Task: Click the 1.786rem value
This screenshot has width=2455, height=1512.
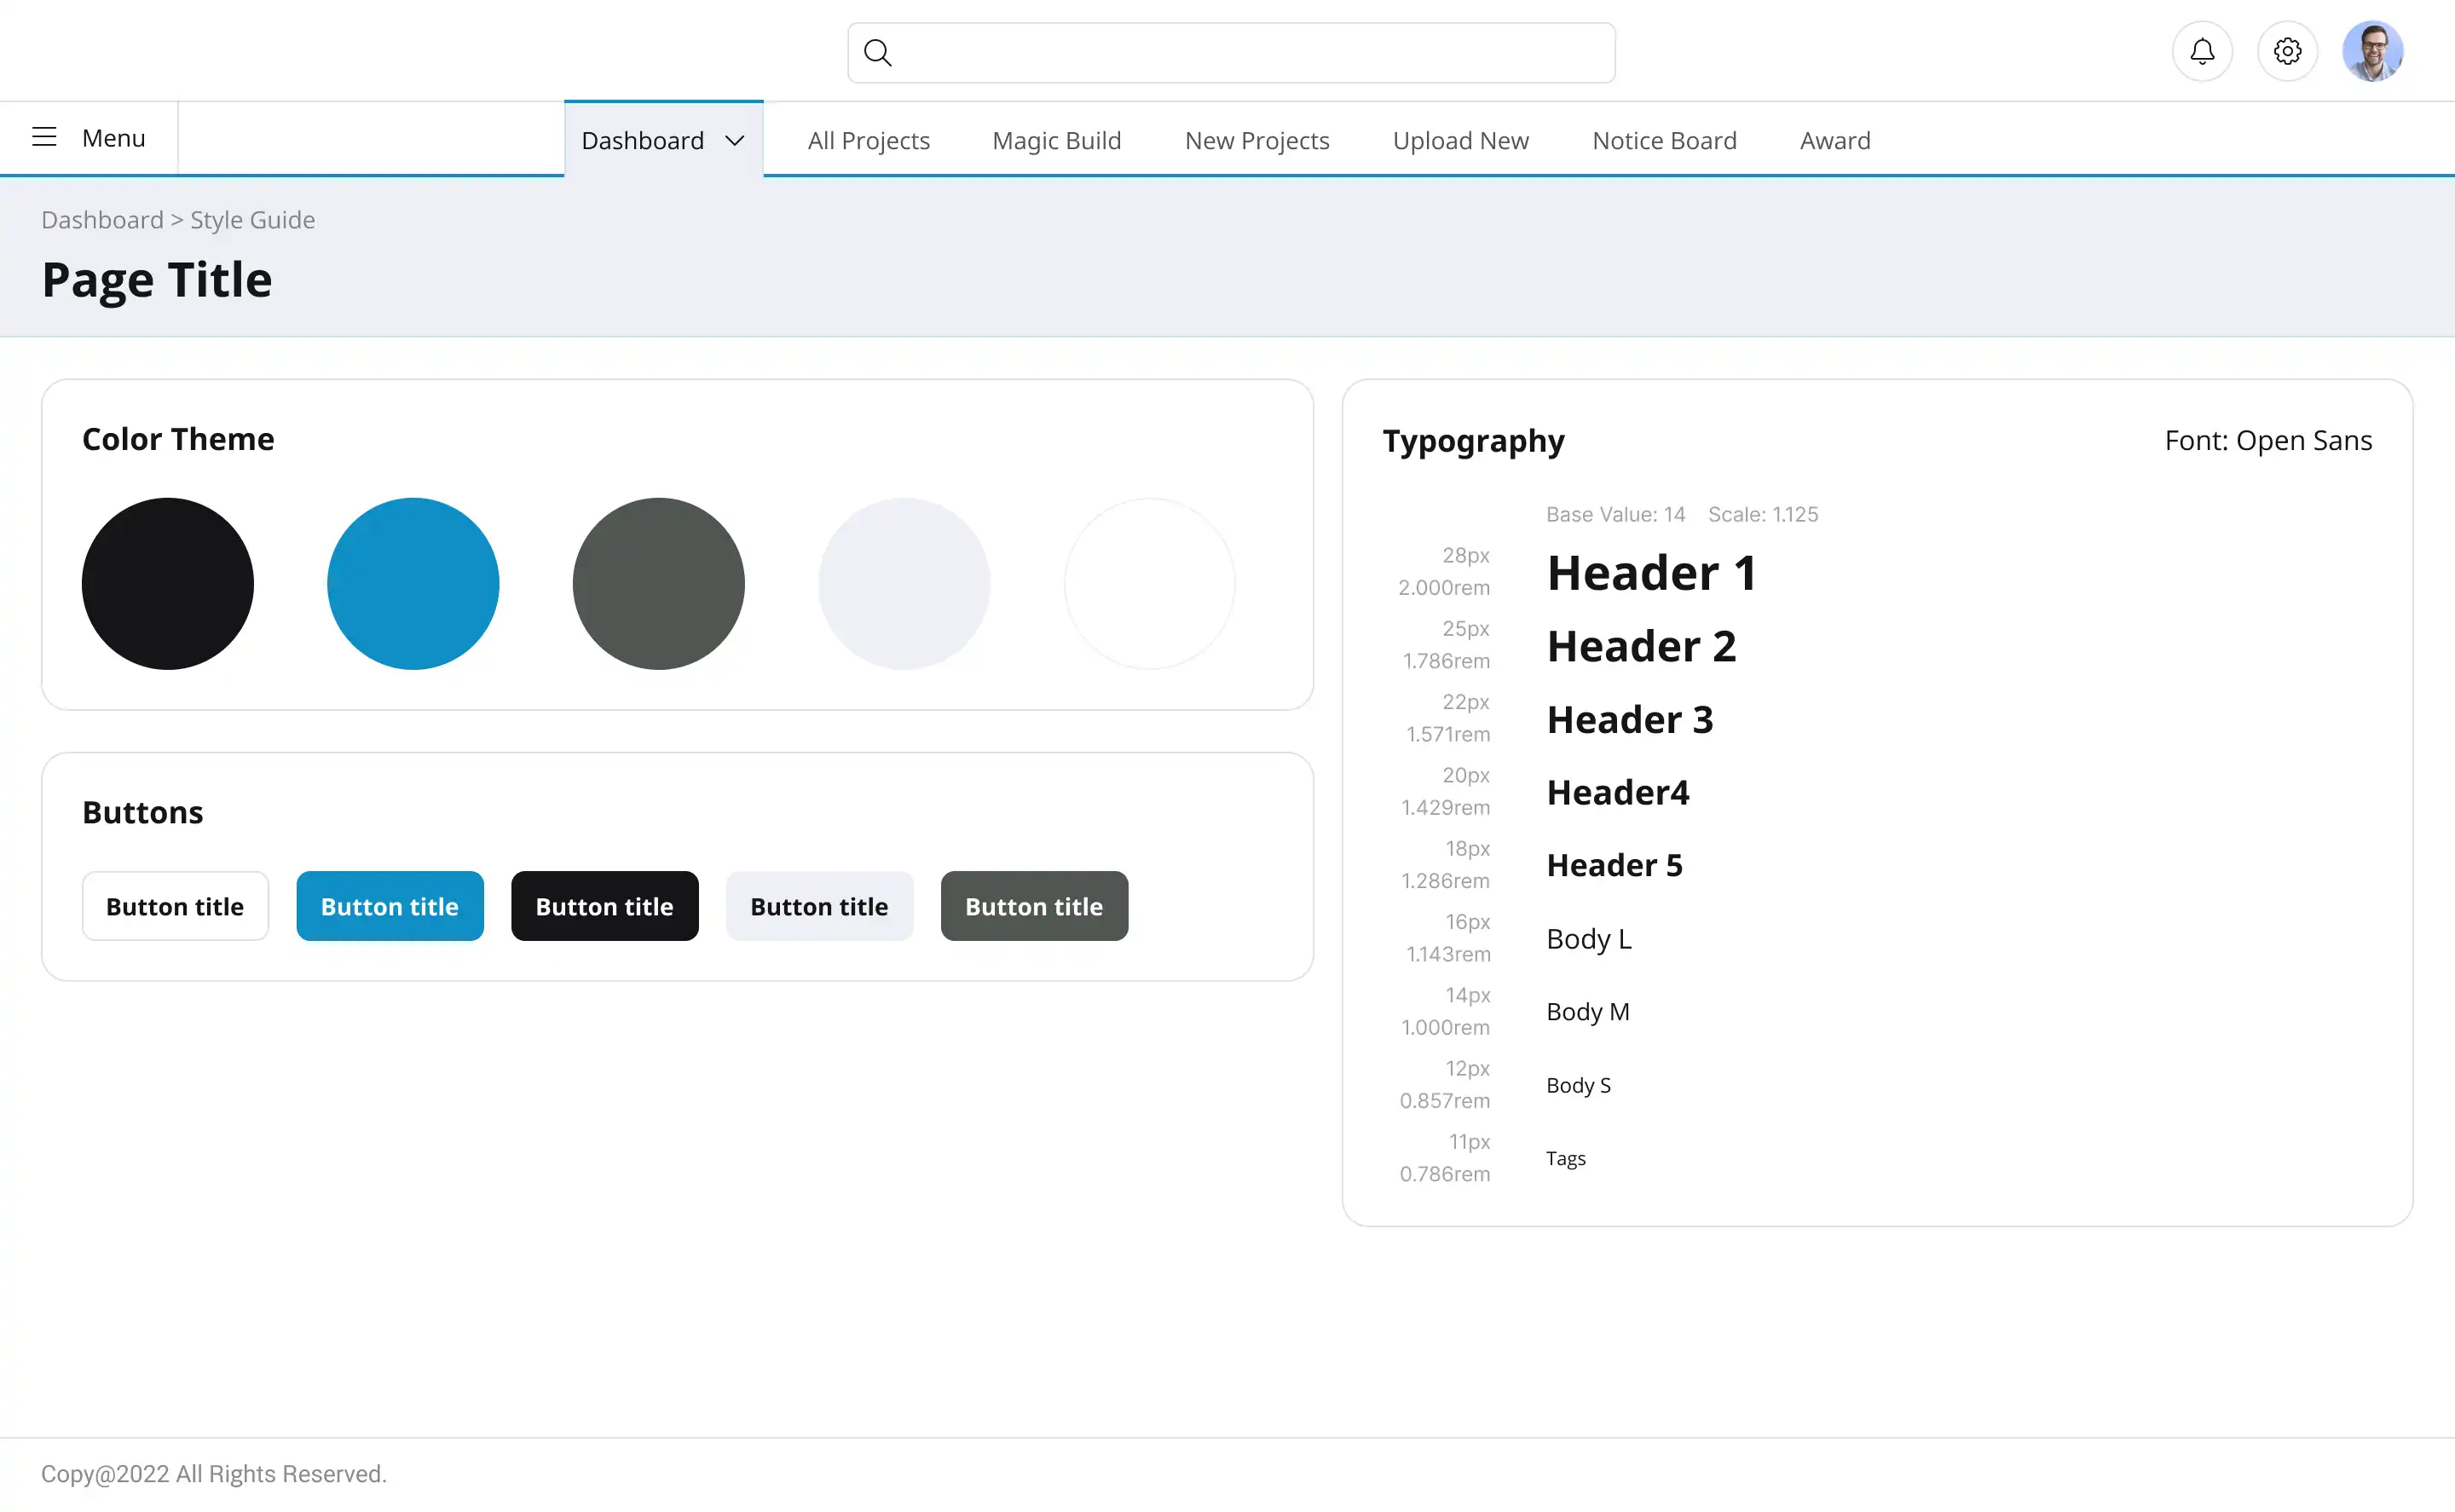Action: 1446,661
